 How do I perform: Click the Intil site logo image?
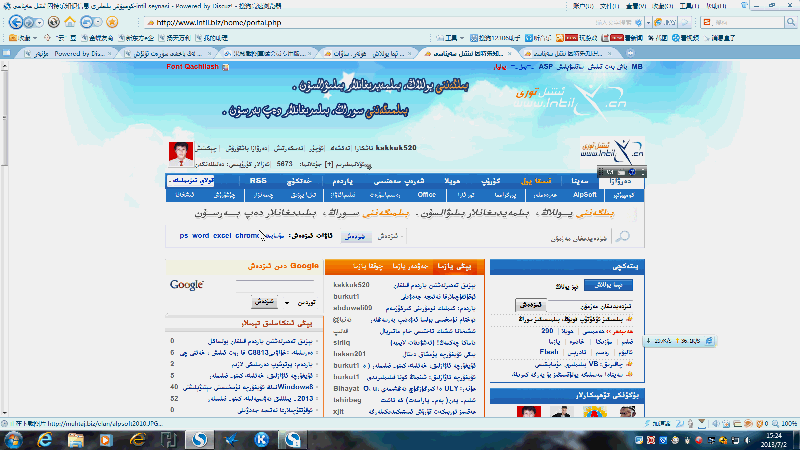pyautogui.click(x=612, y=151)
